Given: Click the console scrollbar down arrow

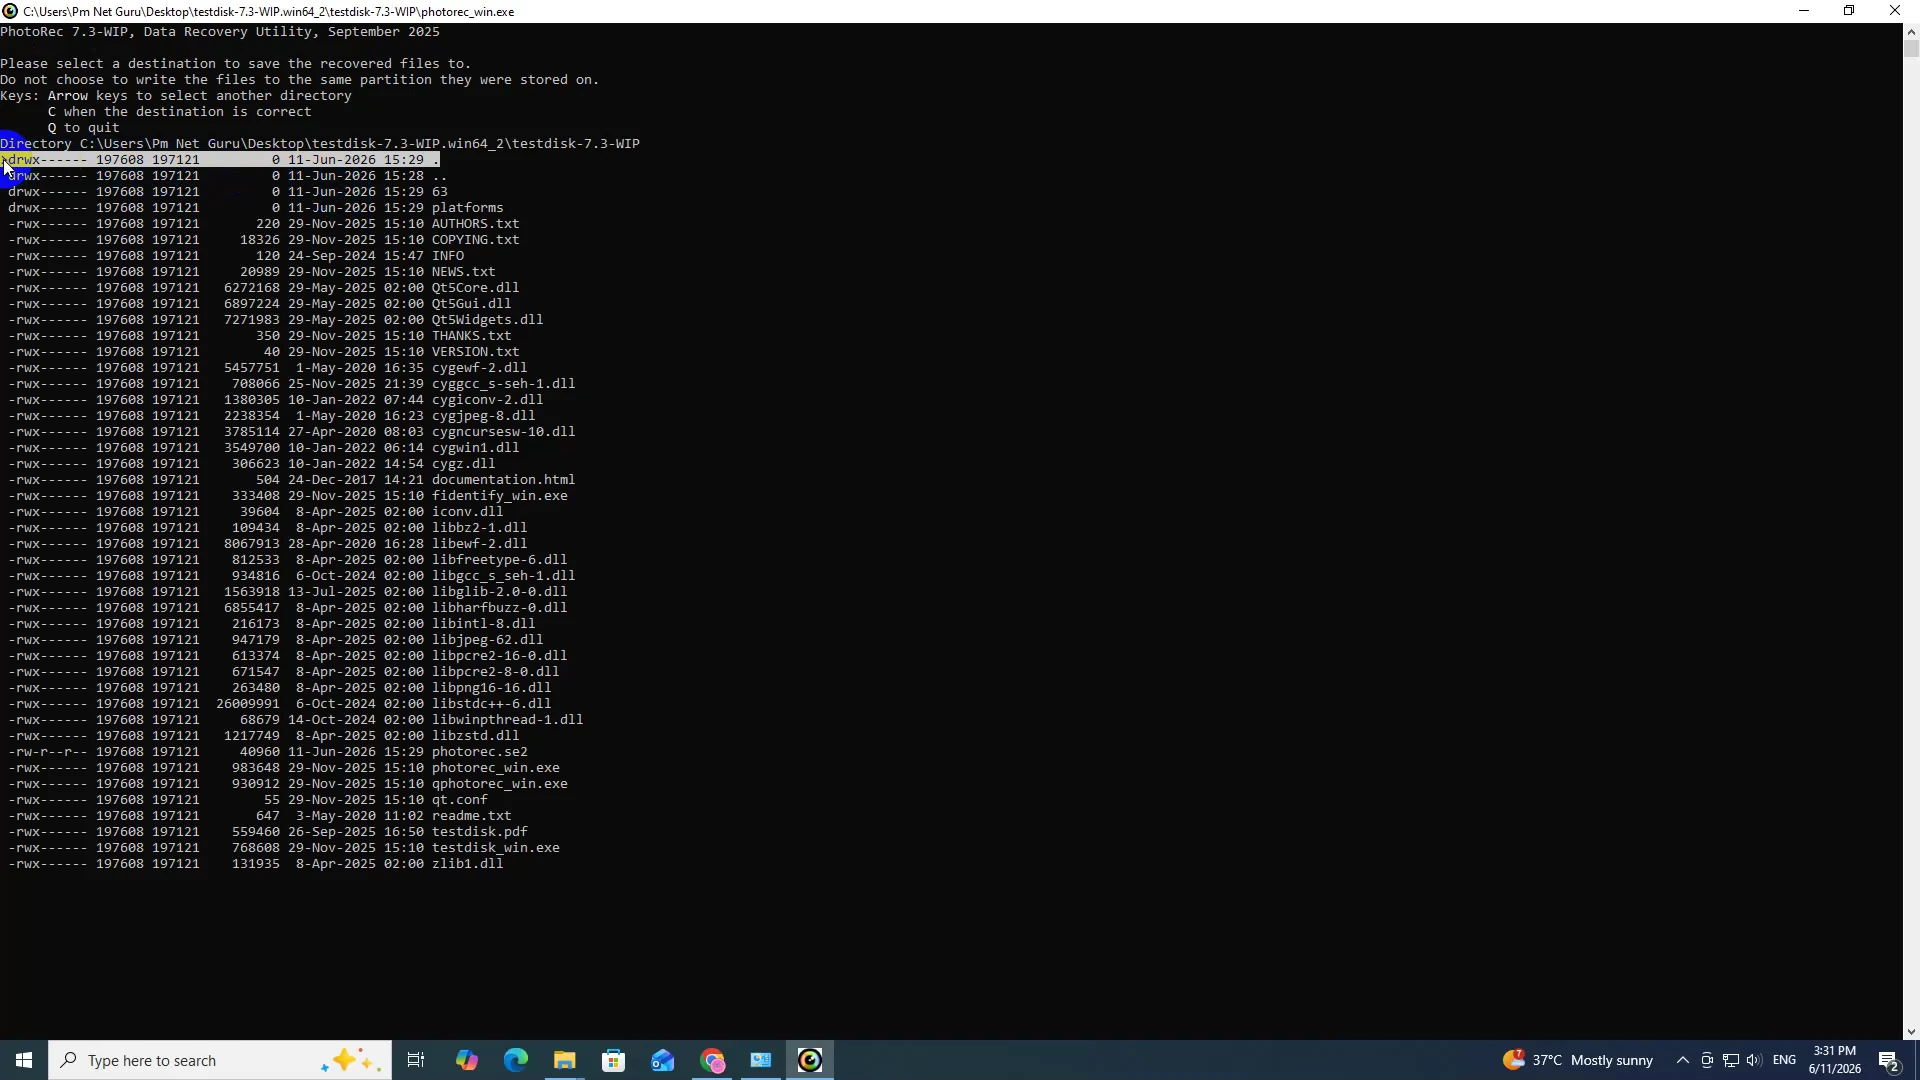Looking at the screenshot, I should [1911, 1032].
